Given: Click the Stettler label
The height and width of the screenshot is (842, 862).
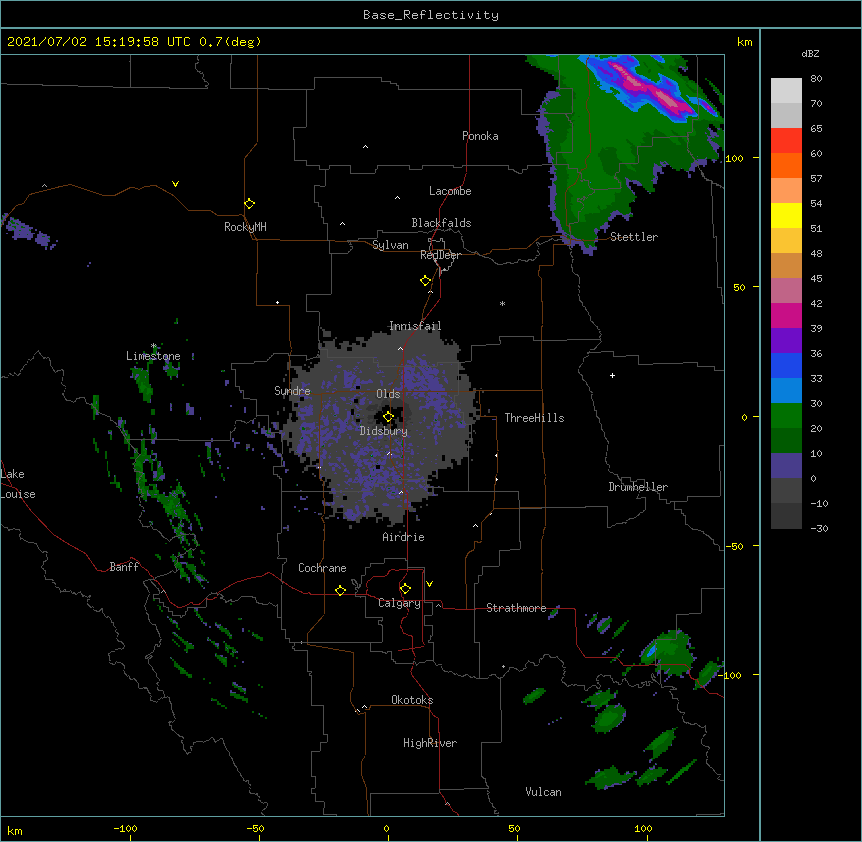Looking at the screenshot, I should click(634, 237).
